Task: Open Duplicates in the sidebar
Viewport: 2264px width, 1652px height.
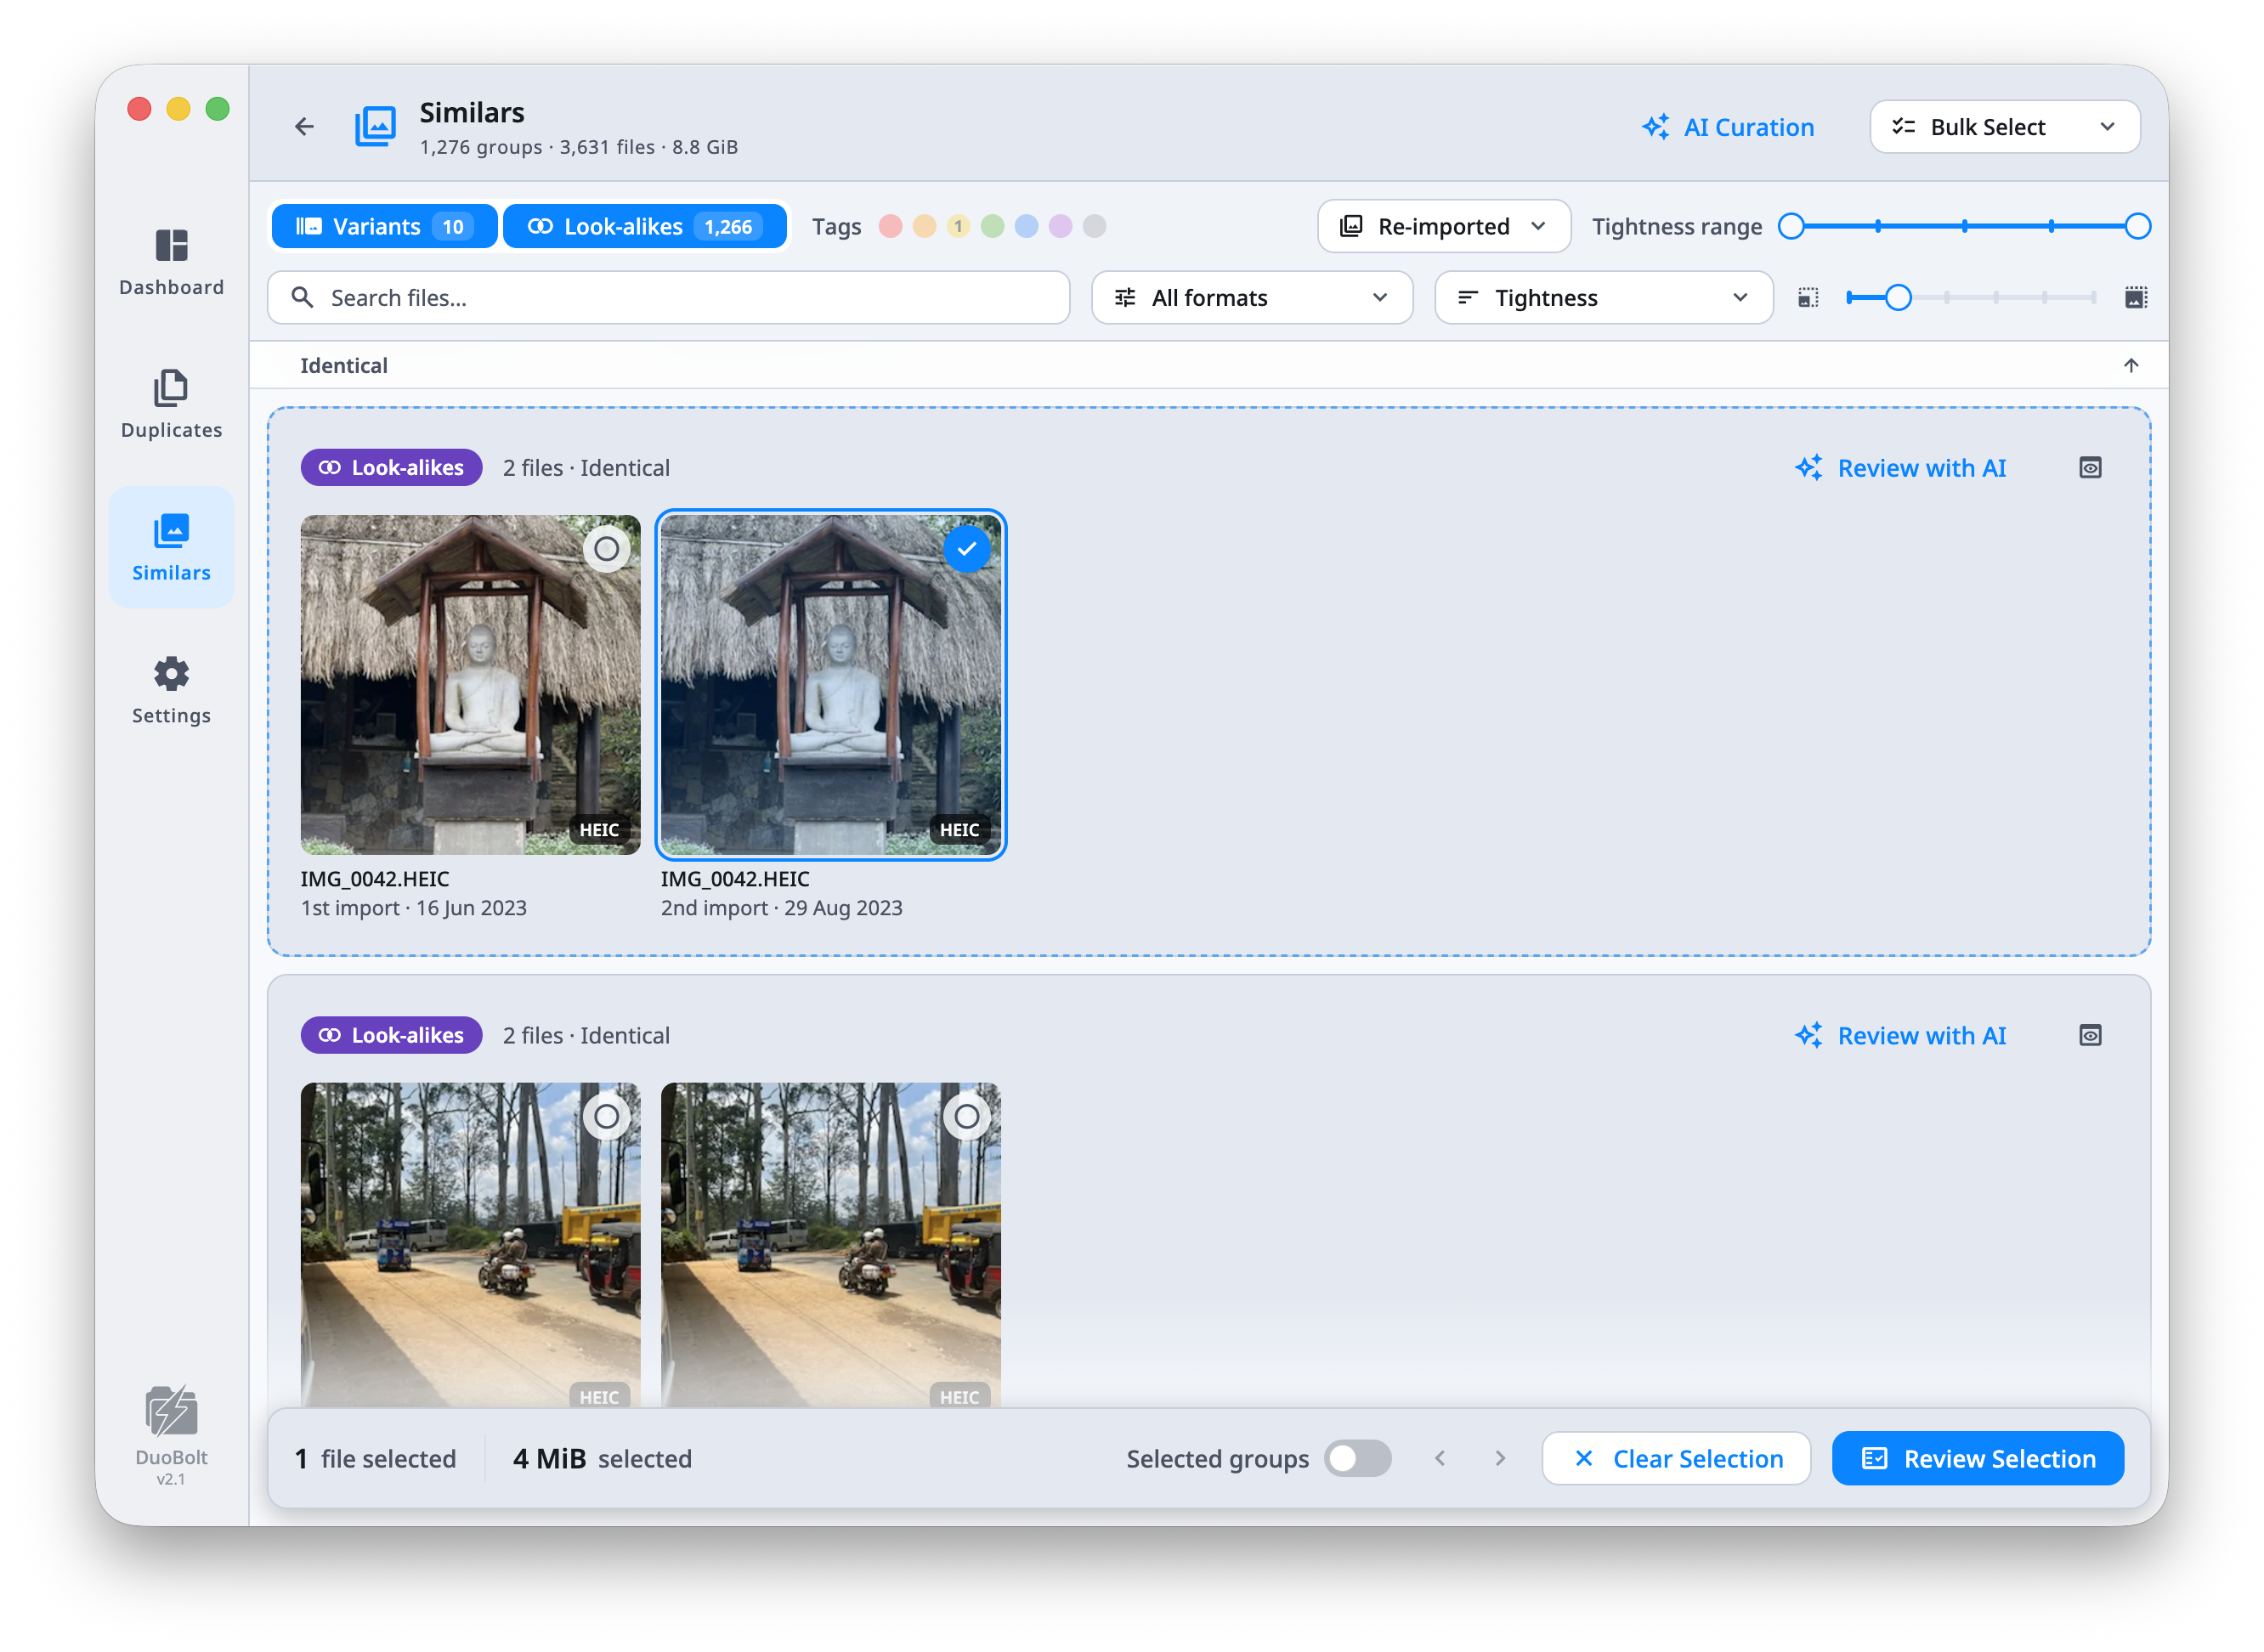Action: [171, 404]
